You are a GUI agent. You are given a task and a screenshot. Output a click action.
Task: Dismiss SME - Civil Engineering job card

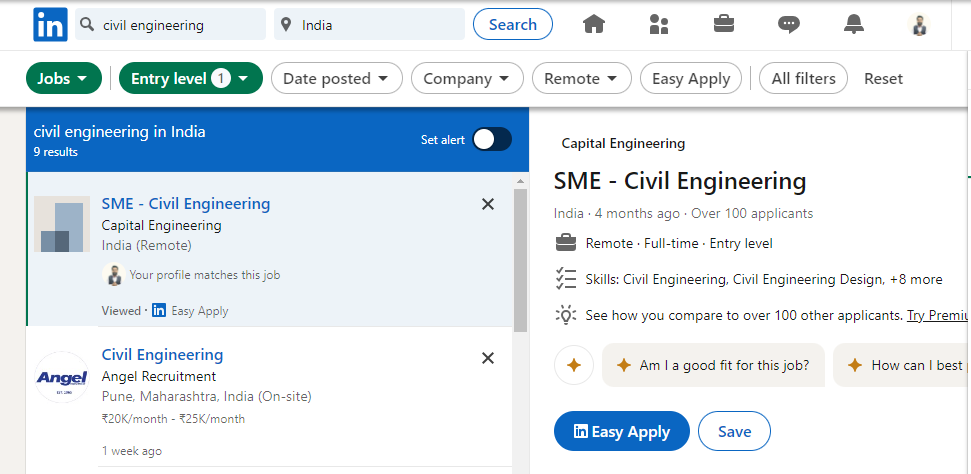(488, 204)
